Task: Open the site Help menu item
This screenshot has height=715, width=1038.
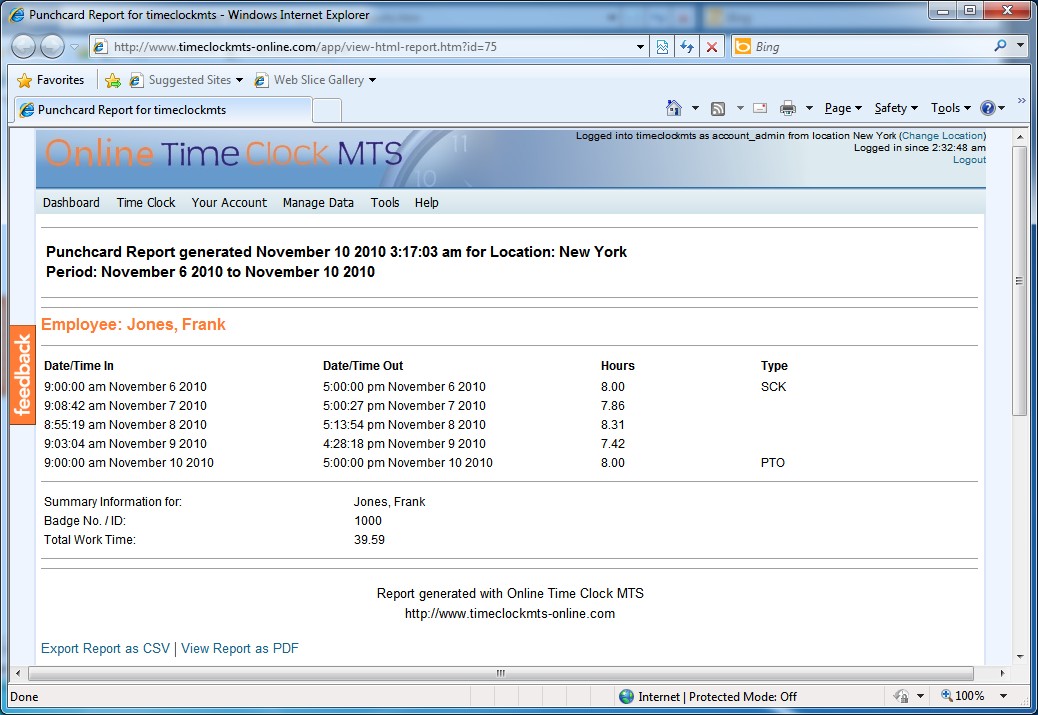Action: click(427, 203)
